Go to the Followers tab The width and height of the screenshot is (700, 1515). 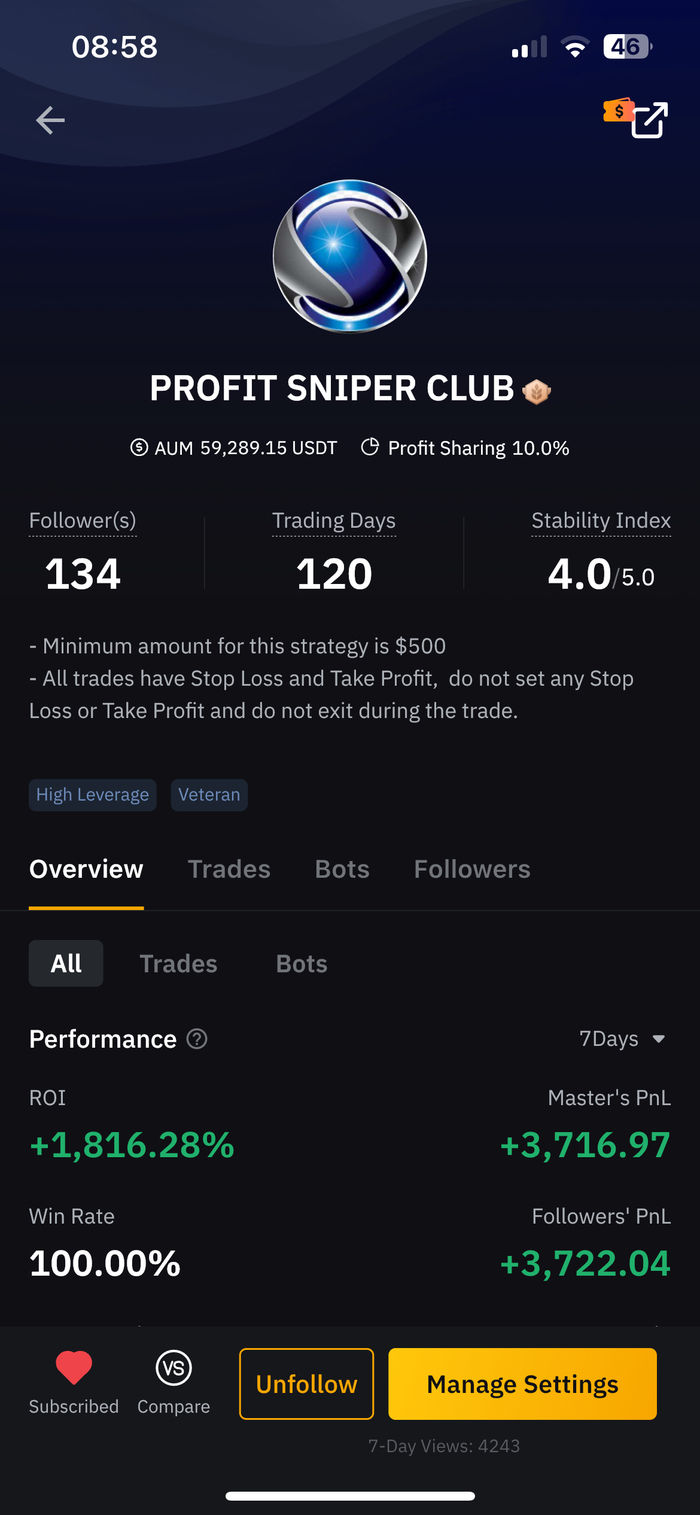(x=472, y=869)
